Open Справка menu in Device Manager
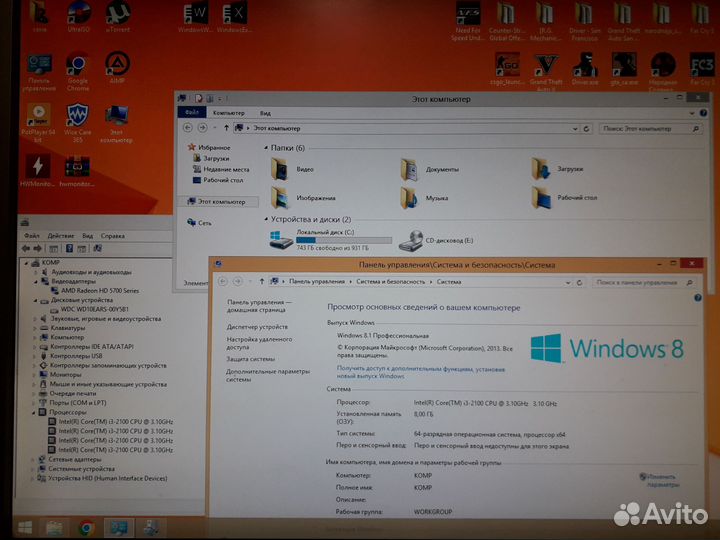 coord(112,236)
